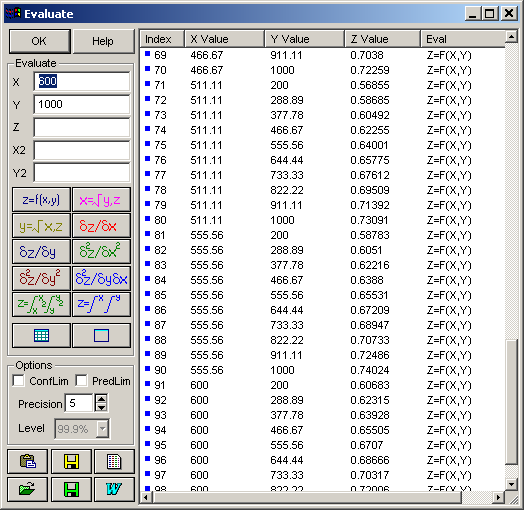Decrease Precision with the down arrow
The width and height of the screenshot is (524, 510).
coord(101,407)
